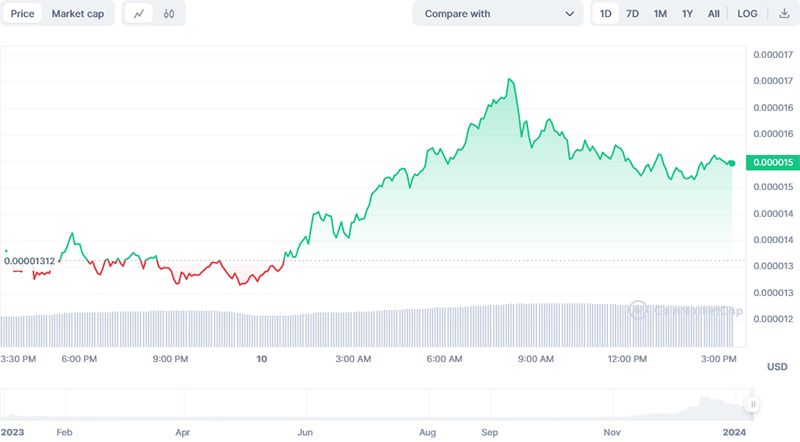The image size is (800, 442).
Task: Click the USD currency label
Action: tap(777, 366)
